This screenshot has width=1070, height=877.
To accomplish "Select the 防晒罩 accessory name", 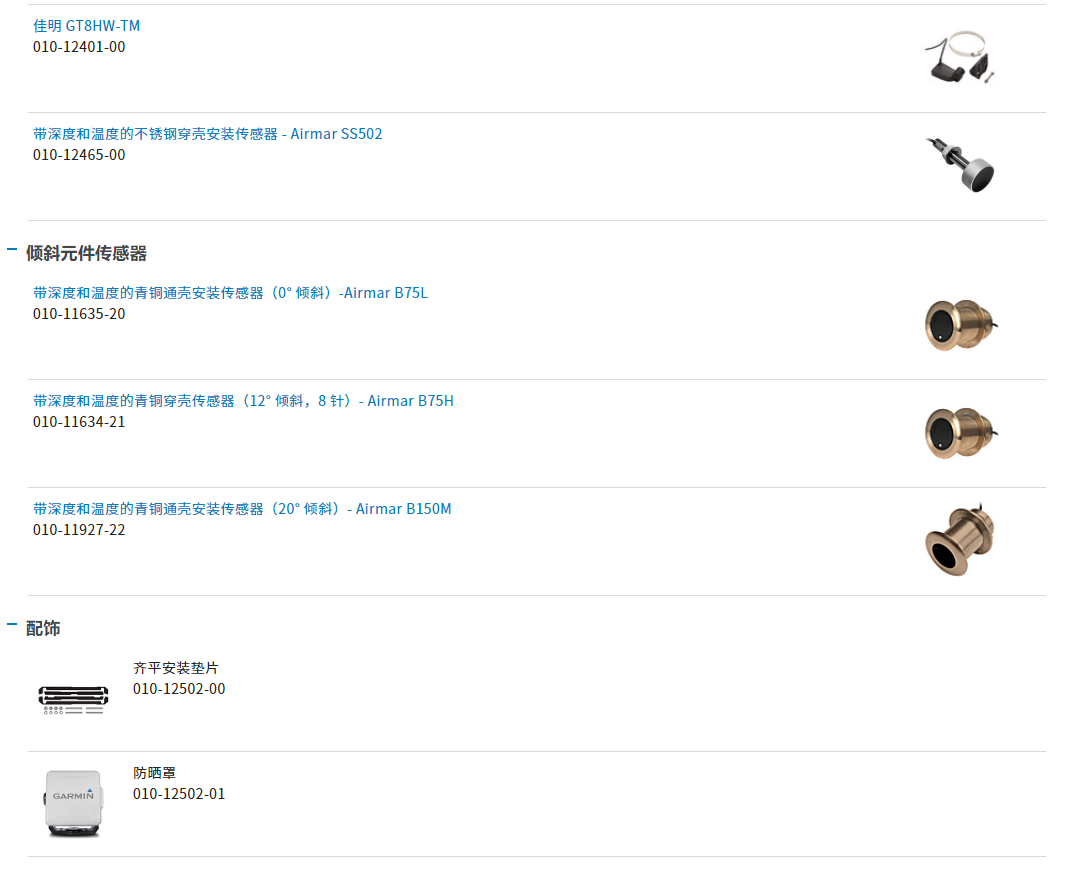I will [154, 773].
